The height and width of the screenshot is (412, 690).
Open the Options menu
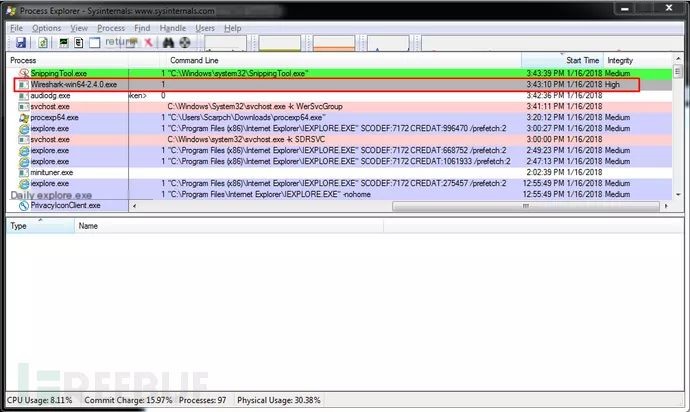click(x=46, y=28)
